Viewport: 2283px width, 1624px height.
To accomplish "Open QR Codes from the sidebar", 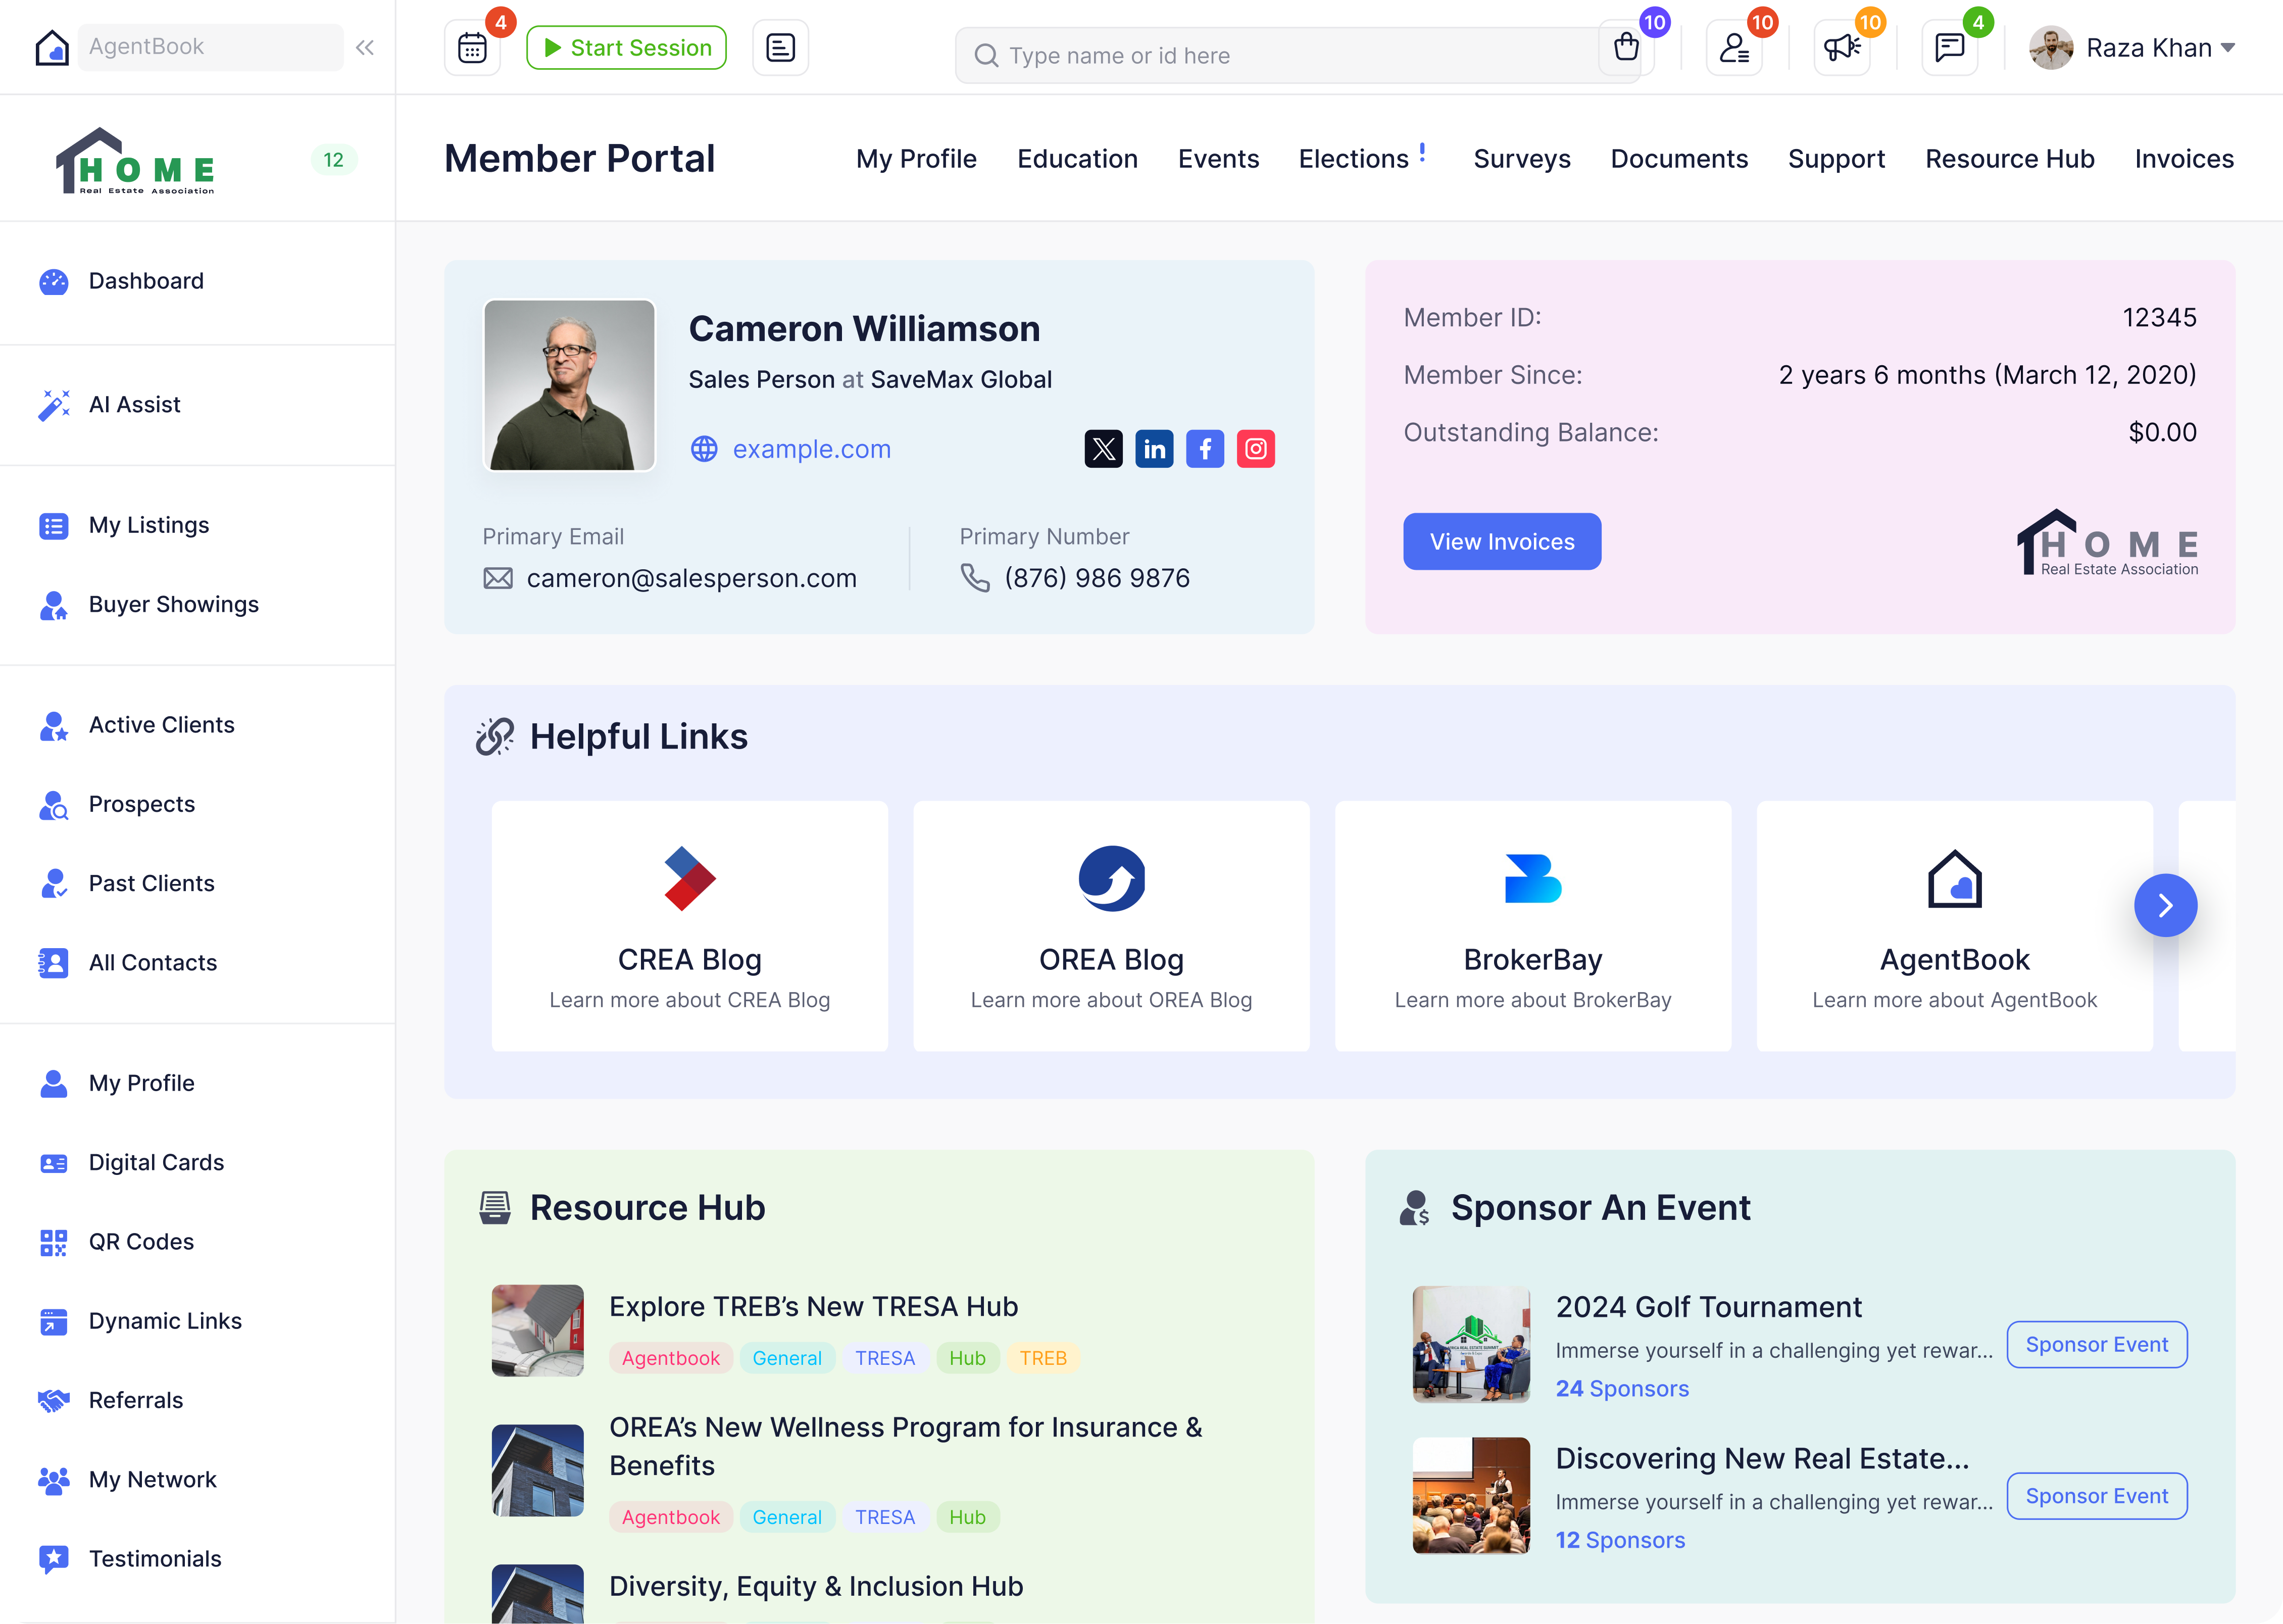I will [x=141, y=1241].
